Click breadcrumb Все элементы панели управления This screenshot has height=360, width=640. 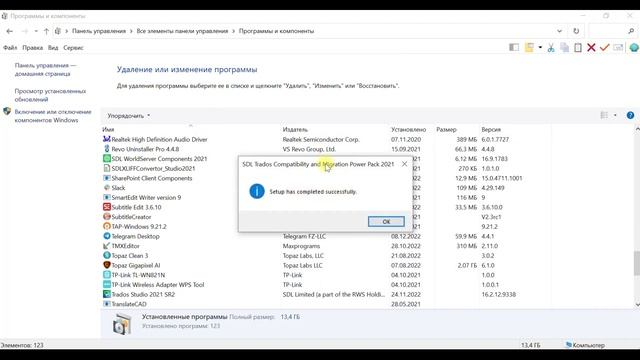(x=182, y=31)
